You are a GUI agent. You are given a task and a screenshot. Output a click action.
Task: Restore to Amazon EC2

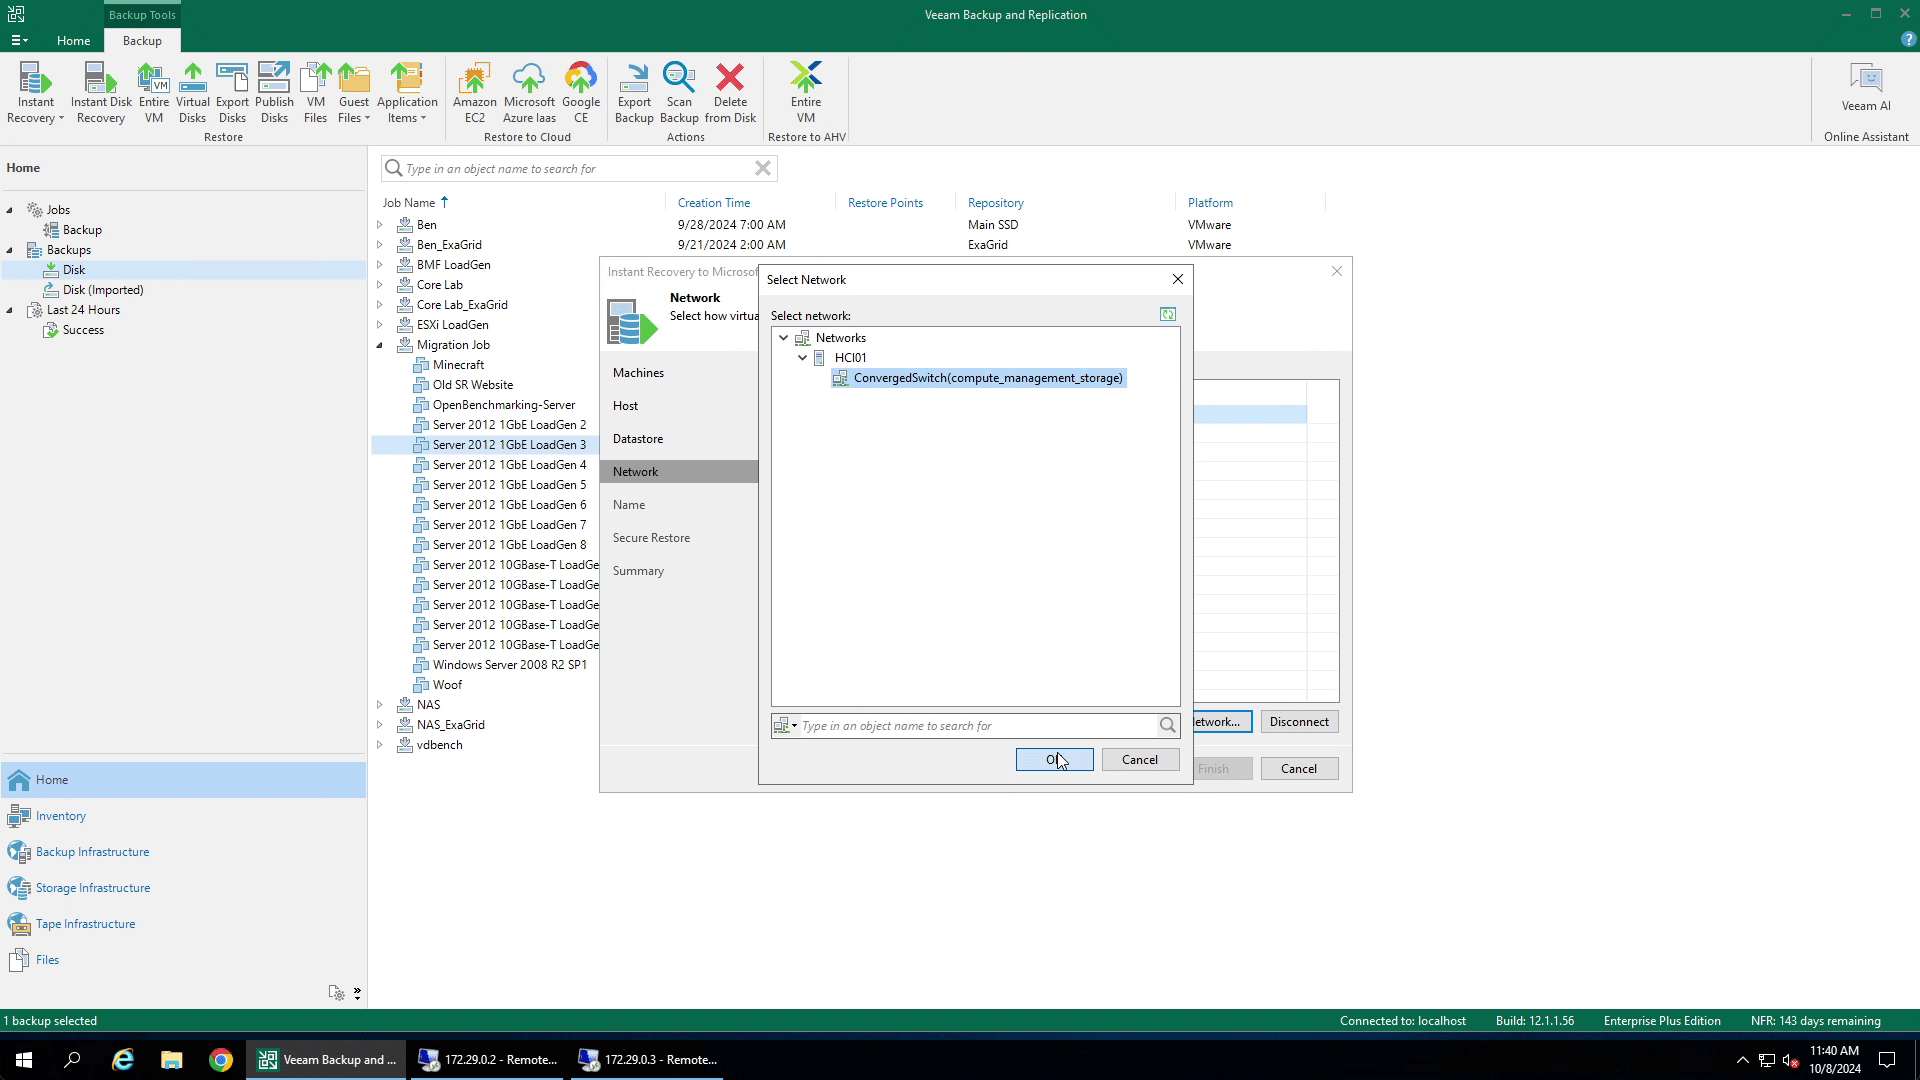coord(475,92)
